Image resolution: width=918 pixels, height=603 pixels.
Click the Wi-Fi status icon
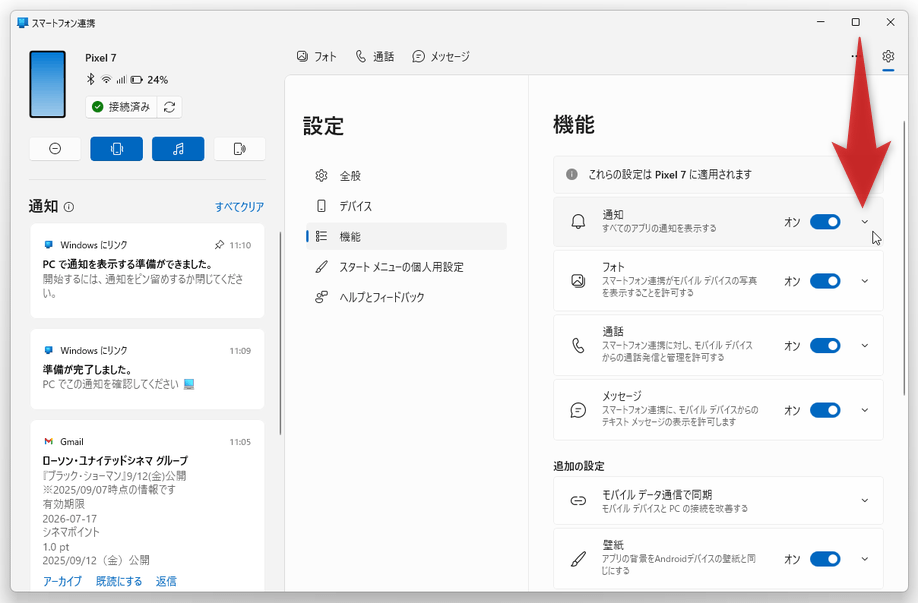coord(106,79)
